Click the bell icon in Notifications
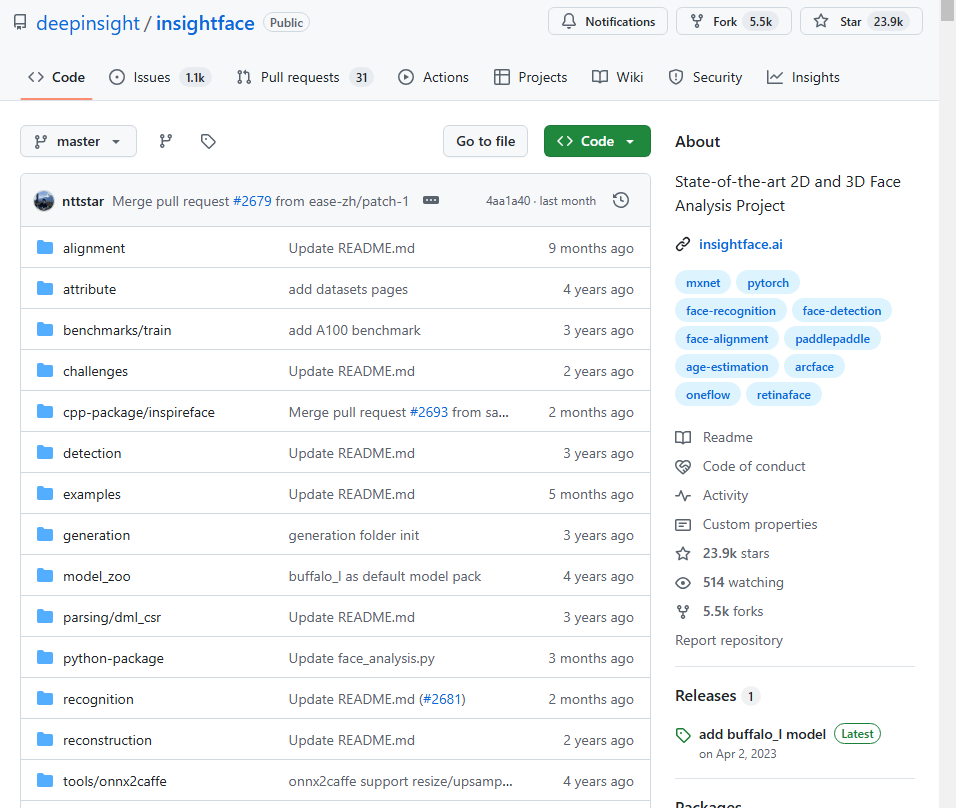956x808 pixels. [x=568, y=21]
